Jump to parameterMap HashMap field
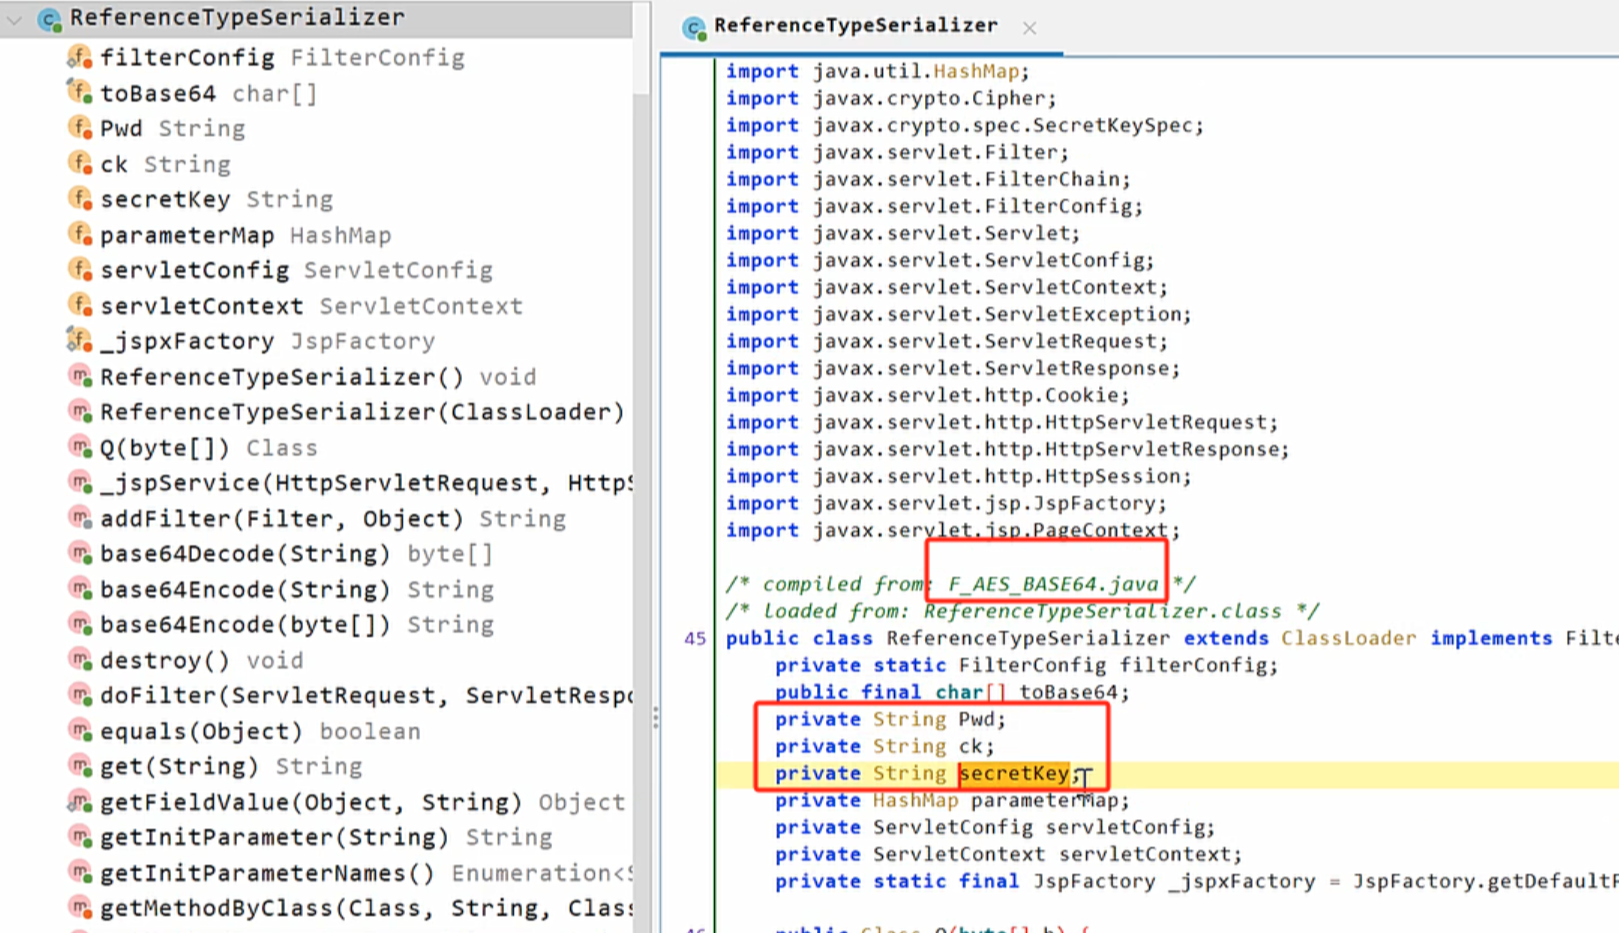Image resolution: width=1619 pixels, height=933 pixels. (x=245, y=235)
